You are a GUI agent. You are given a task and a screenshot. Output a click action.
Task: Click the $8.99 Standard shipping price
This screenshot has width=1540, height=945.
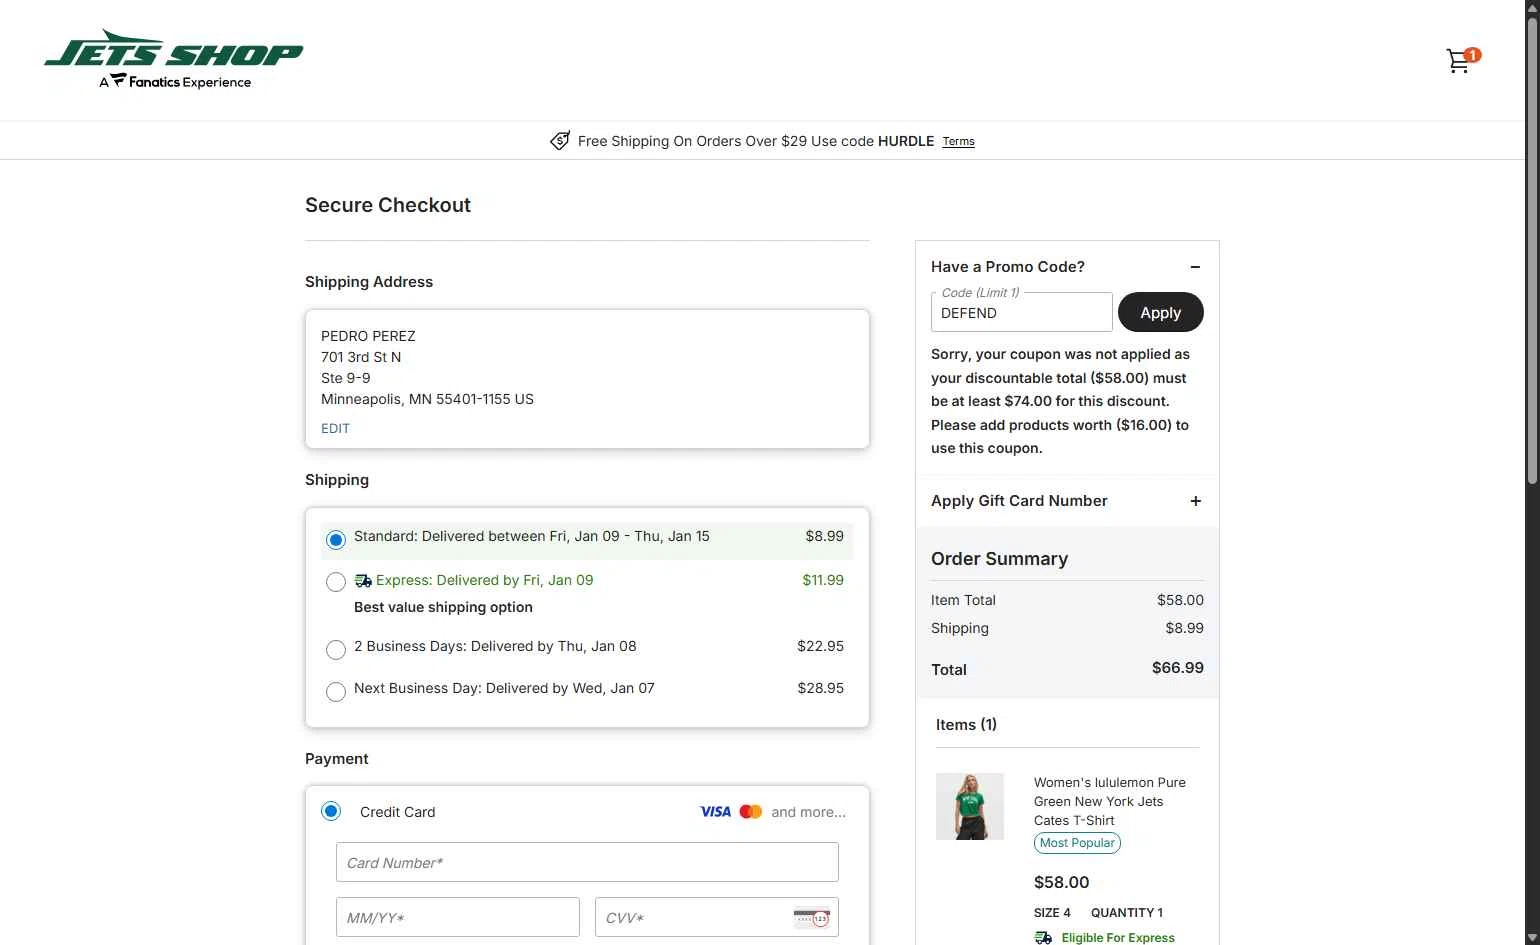pyautogui.click(x=825, y=536)
